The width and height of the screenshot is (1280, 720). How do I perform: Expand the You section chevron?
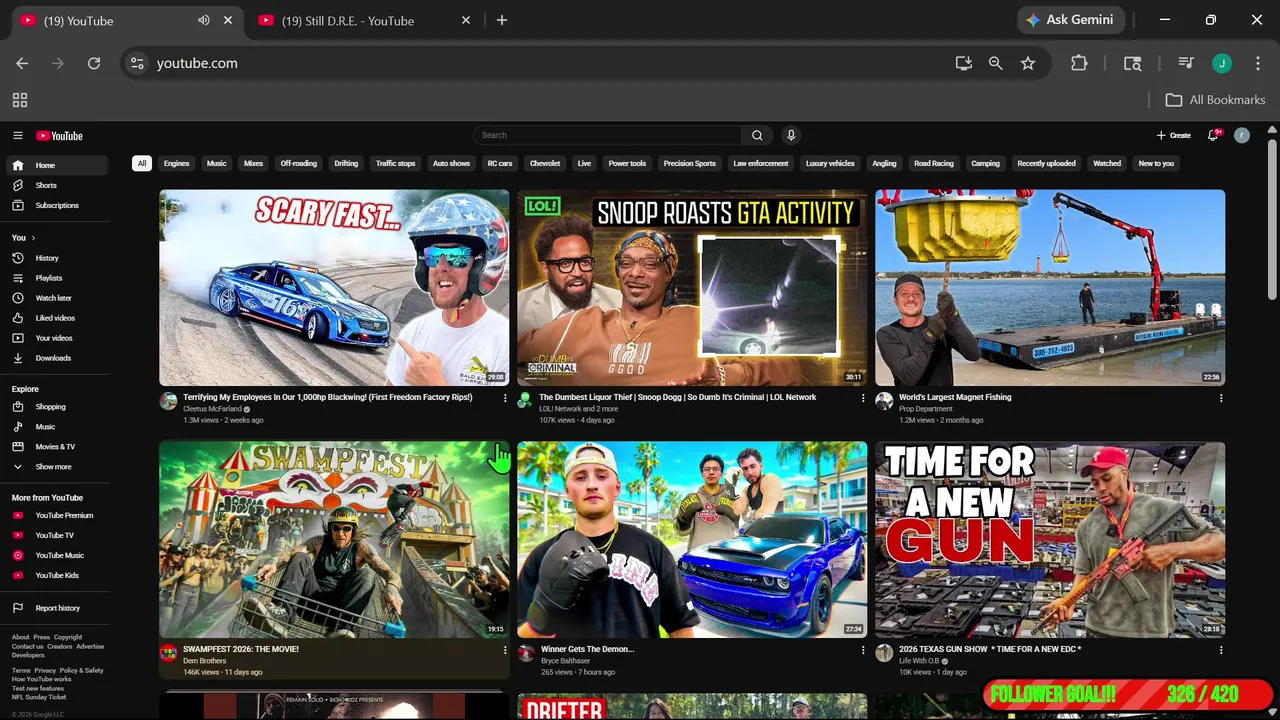pyautogui.click(x=33, y=238)
